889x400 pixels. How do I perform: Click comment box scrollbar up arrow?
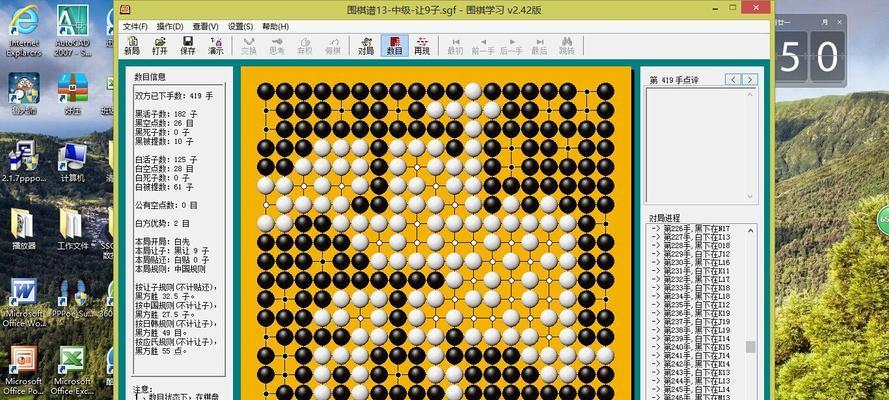click(751, 94)
